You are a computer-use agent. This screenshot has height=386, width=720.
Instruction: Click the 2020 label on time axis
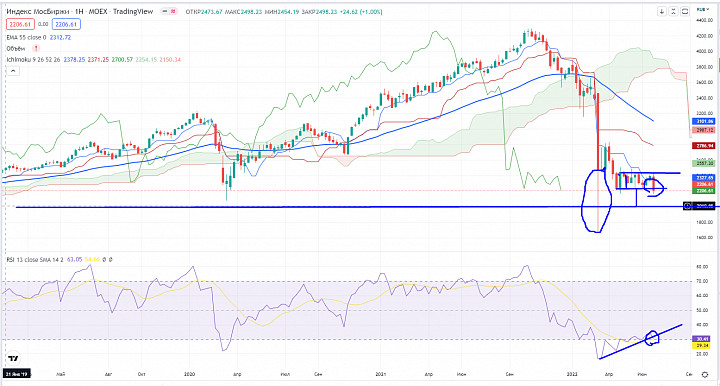click(189, 375)
